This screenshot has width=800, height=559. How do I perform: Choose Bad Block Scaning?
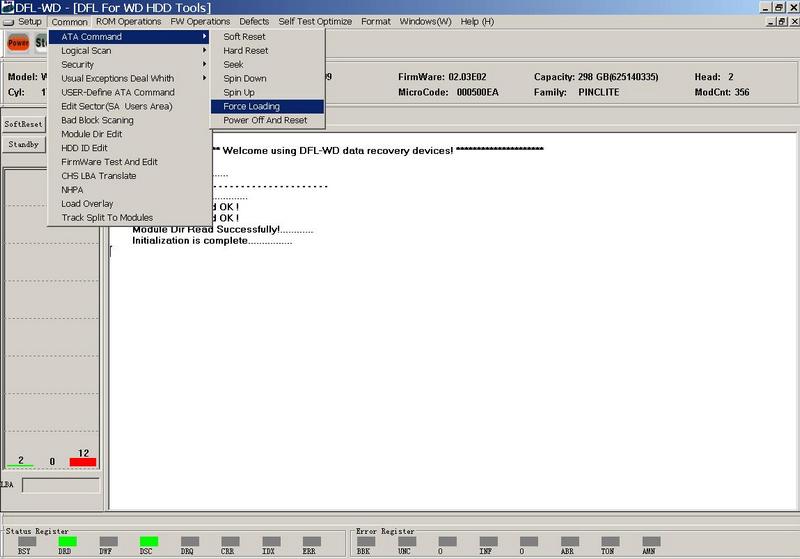pos(129,120)
